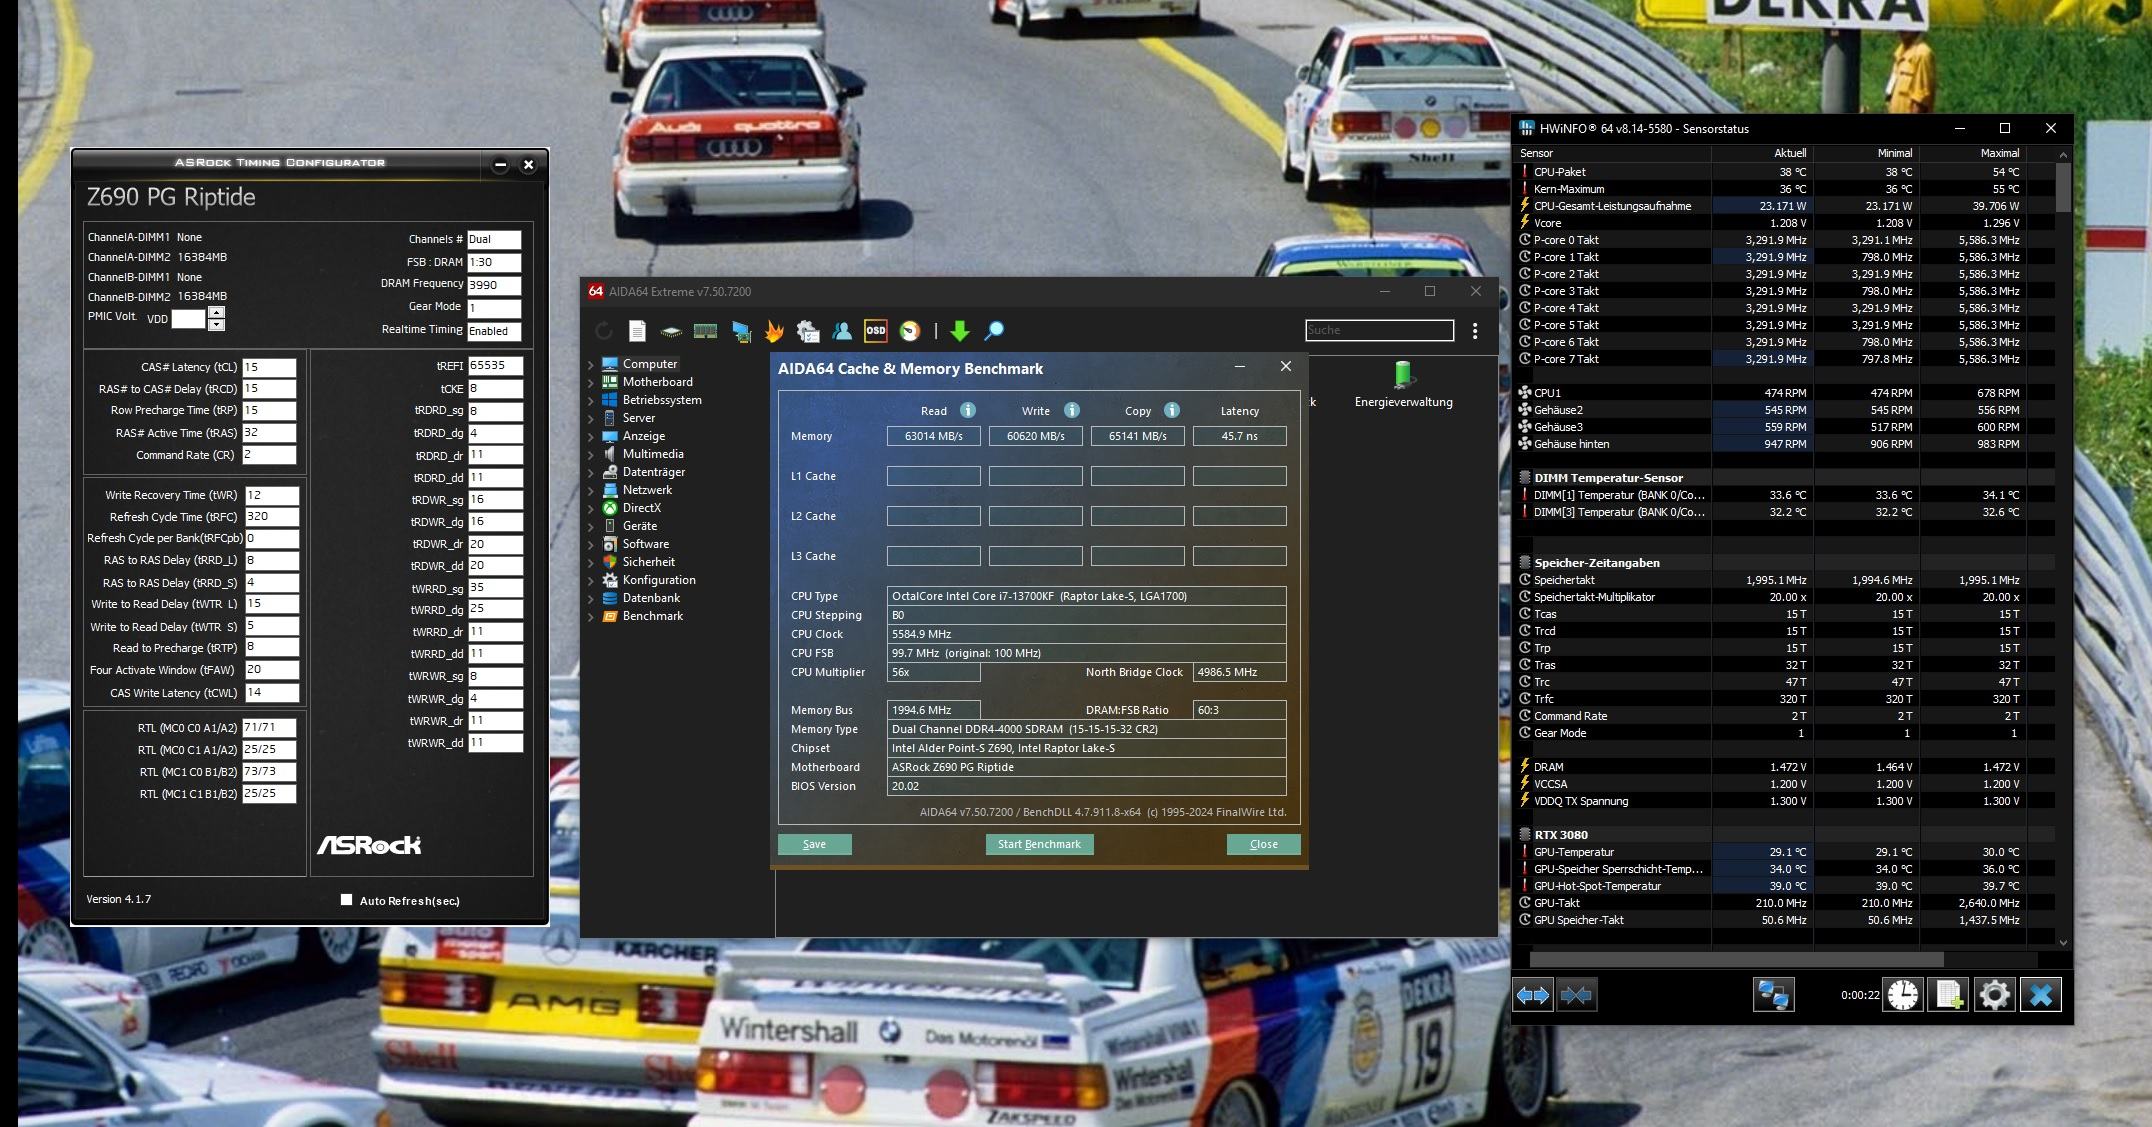Click the Memory Latency 45.7 ns result
Screen dimensions: 2152x1127
coord(1240,436)
